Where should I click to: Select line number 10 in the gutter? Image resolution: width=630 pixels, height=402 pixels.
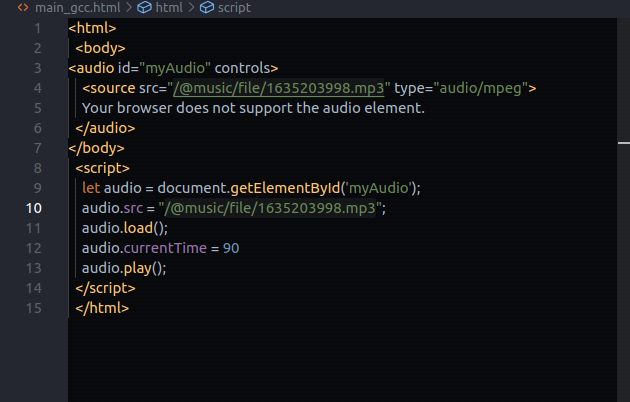[x=33, y=208]
